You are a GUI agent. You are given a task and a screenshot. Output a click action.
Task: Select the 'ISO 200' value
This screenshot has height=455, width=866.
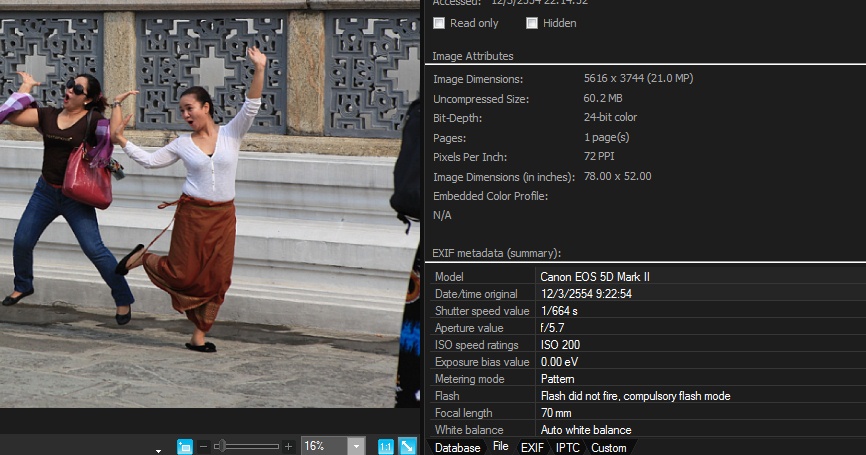coord(560,345)
